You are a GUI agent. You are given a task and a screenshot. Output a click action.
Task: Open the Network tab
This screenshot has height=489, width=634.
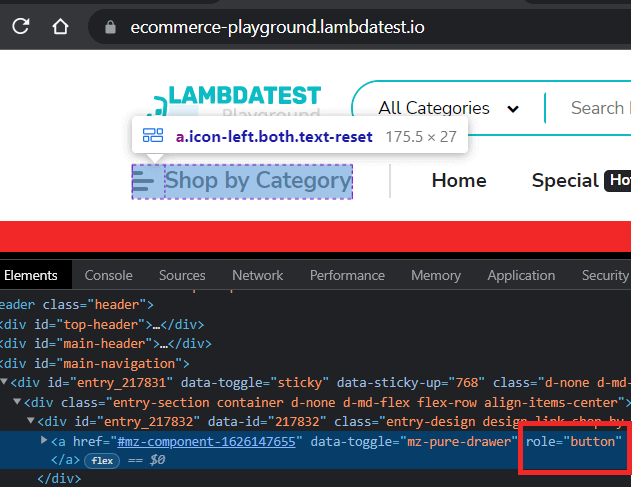tap(258, 275)
